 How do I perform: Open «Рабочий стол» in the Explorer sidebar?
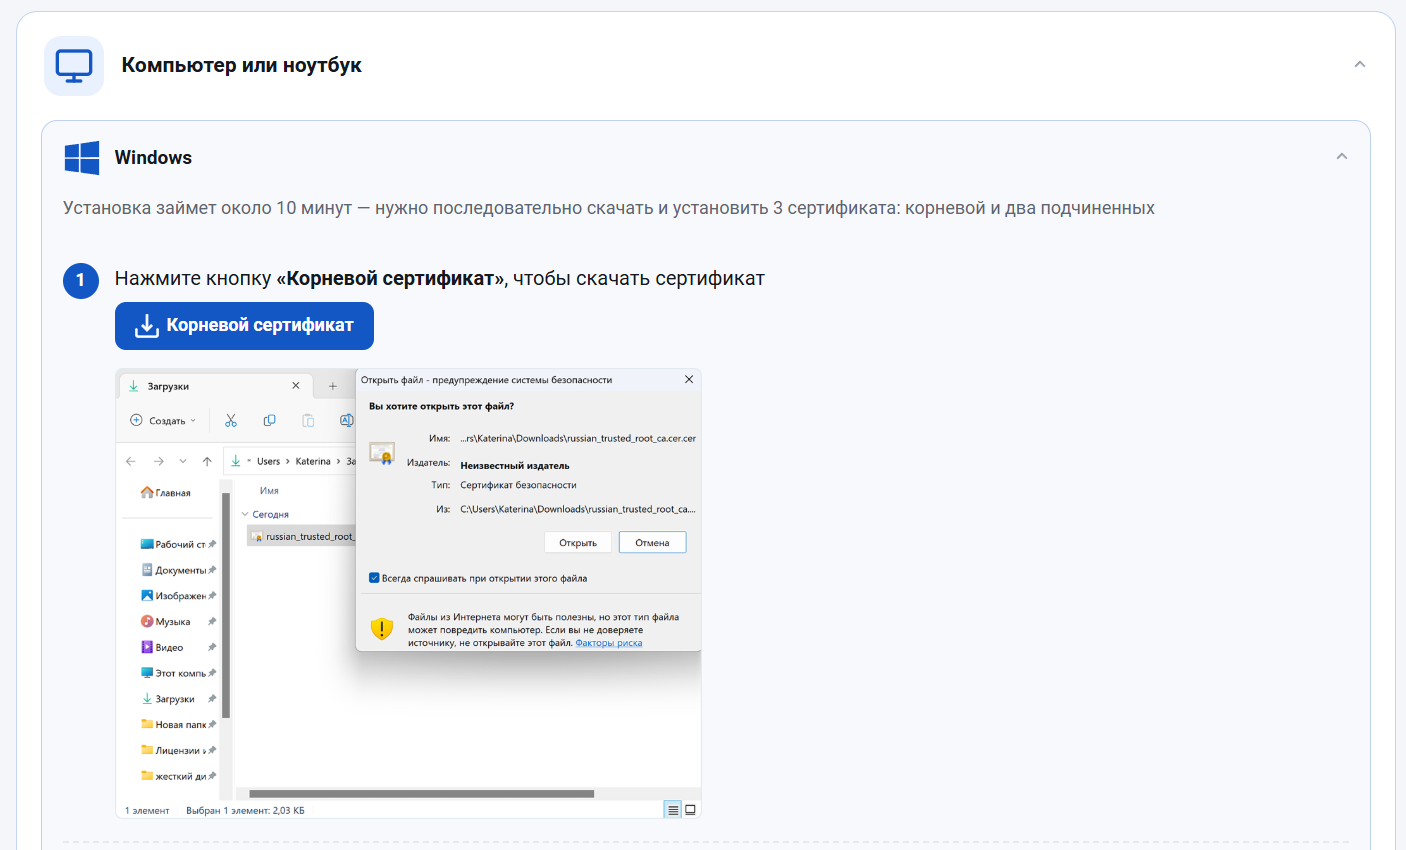178,545
